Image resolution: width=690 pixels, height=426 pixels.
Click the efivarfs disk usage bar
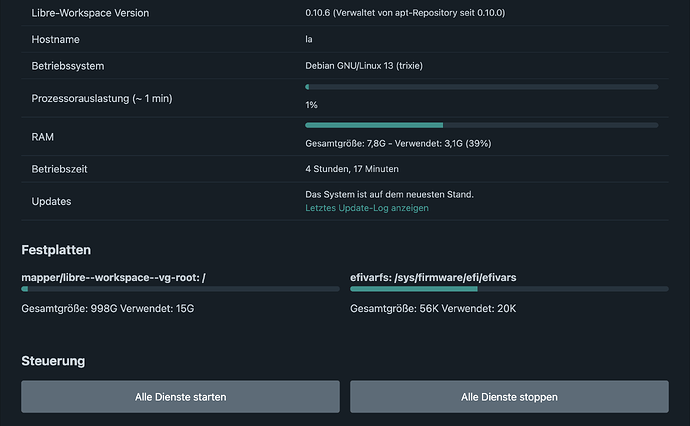(x=509, y=289)
